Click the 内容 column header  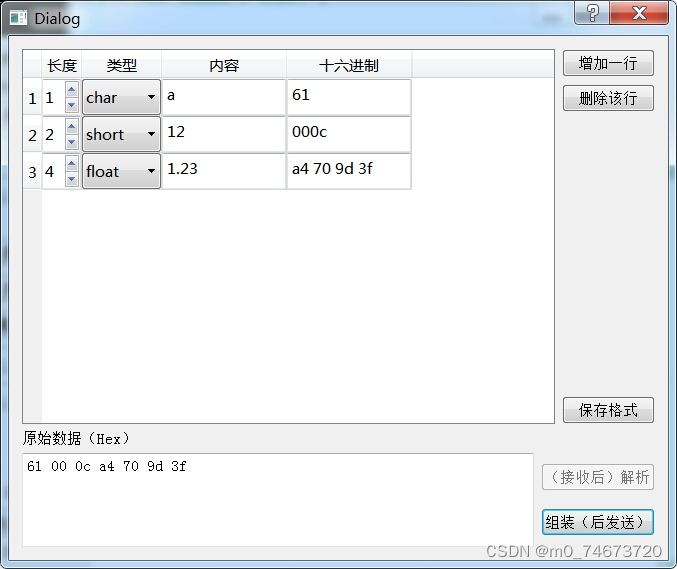coord(224,65)
